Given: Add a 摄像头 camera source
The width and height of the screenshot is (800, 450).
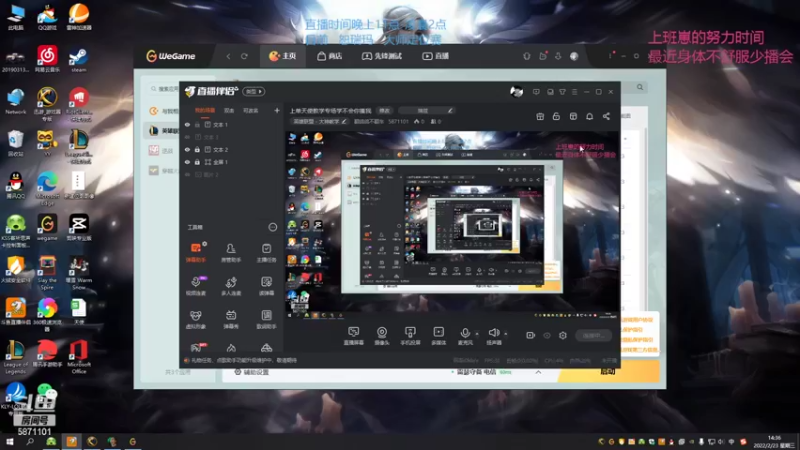Looking at the screenshot, I should 382,336.
